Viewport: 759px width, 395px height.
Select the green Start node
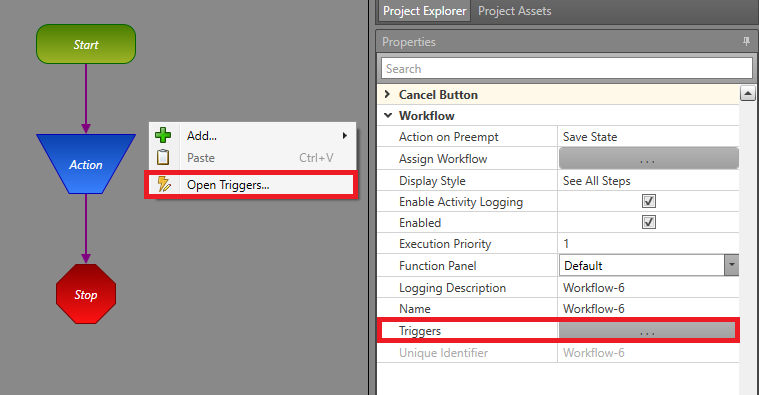(86, 44)
